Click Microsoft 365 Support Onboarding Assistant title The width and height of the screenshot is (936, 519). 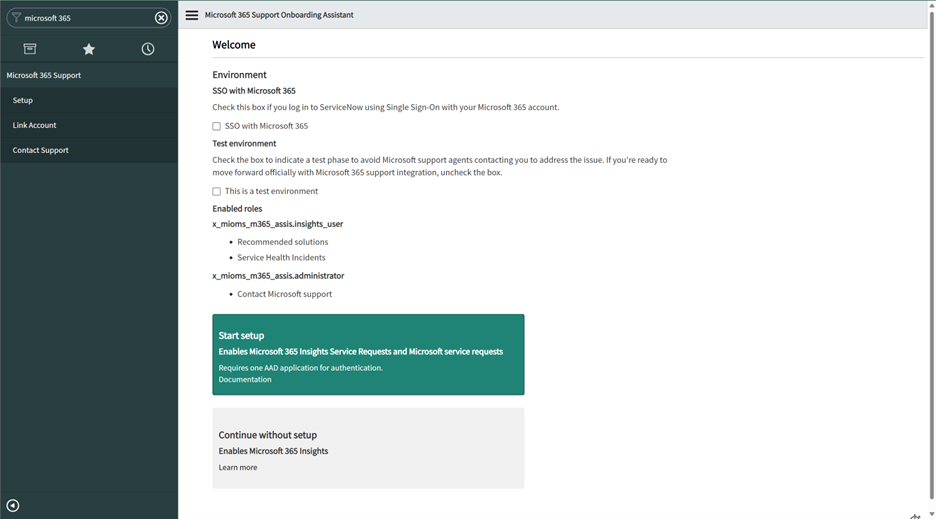[x=279, y=15]
